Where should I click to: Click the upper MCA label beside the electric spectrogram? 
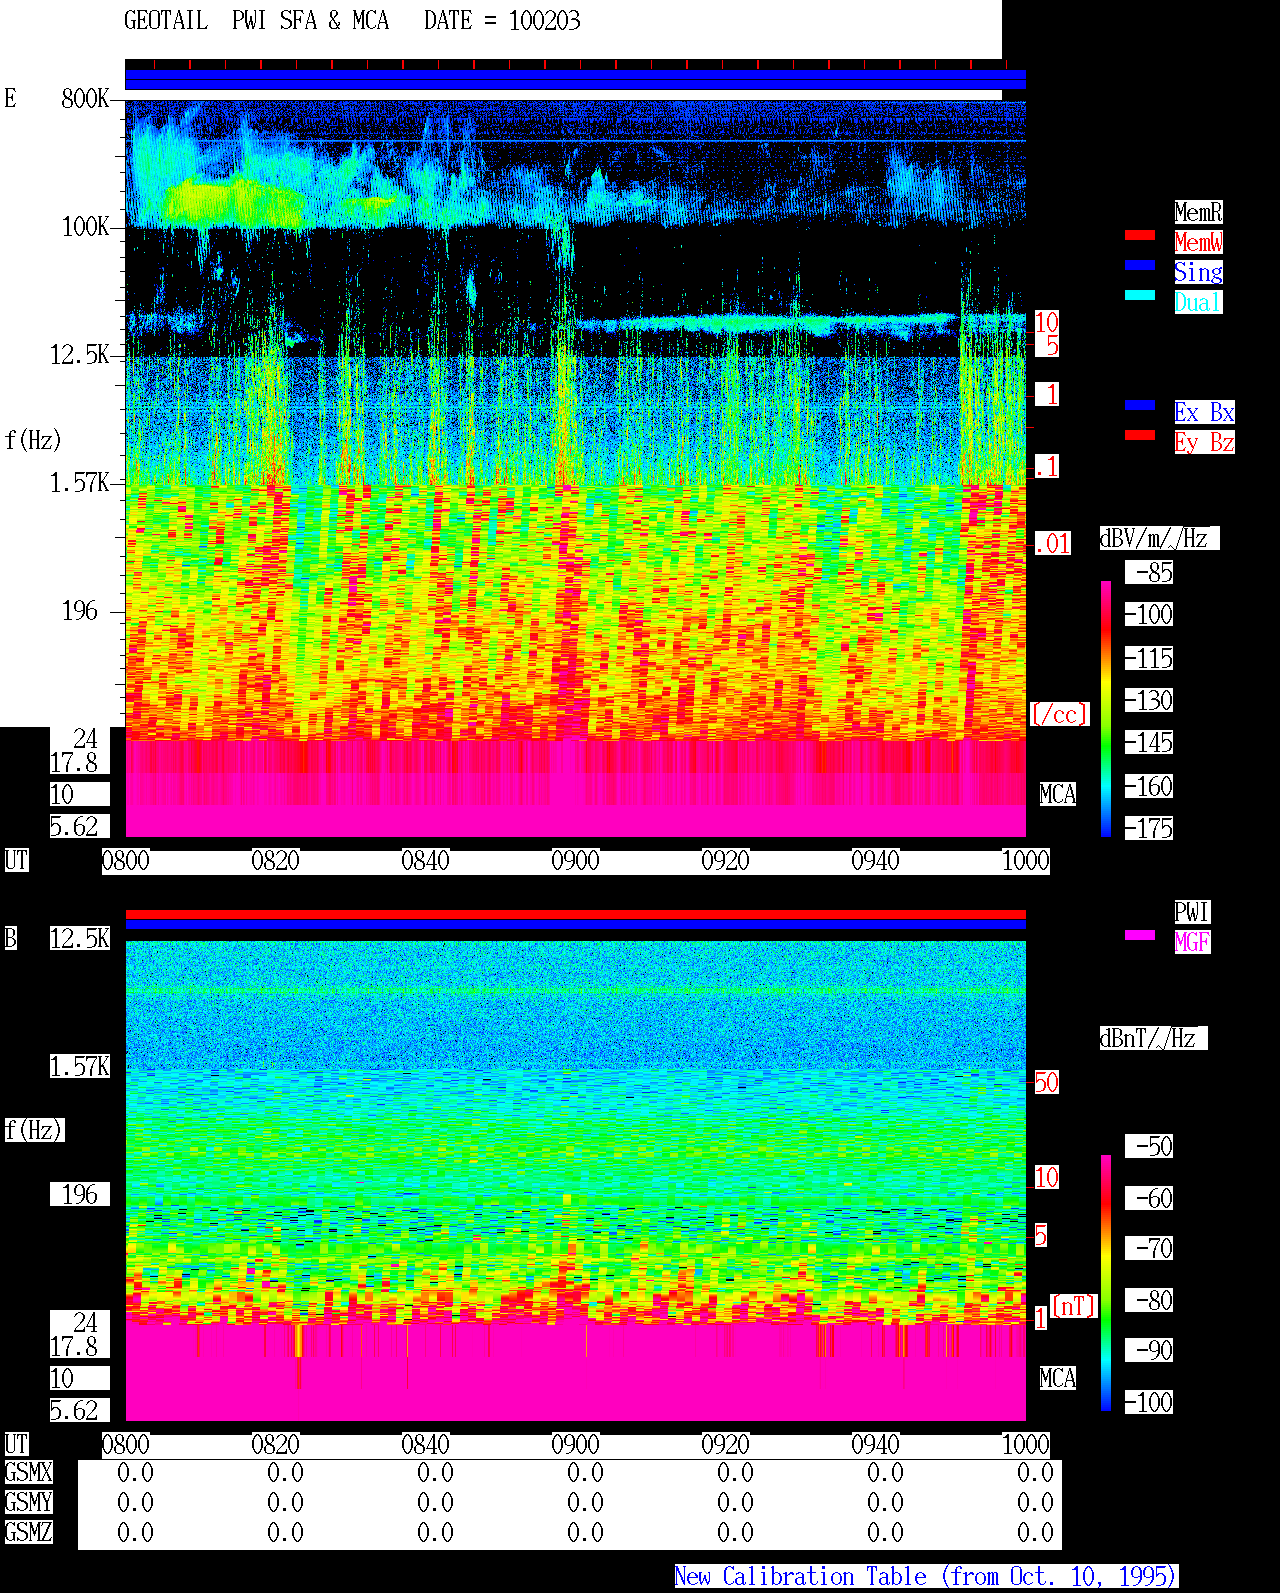[x=1058, y=795]
